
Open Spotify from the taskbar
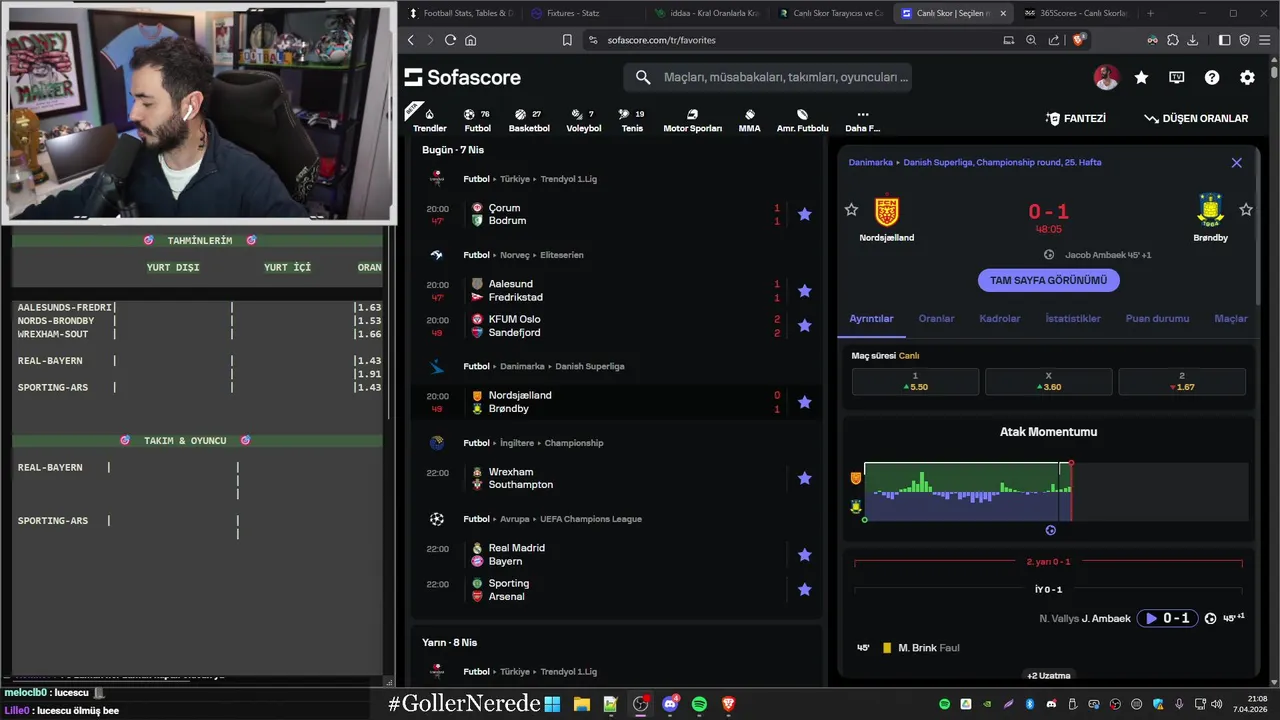click(699, 704)
